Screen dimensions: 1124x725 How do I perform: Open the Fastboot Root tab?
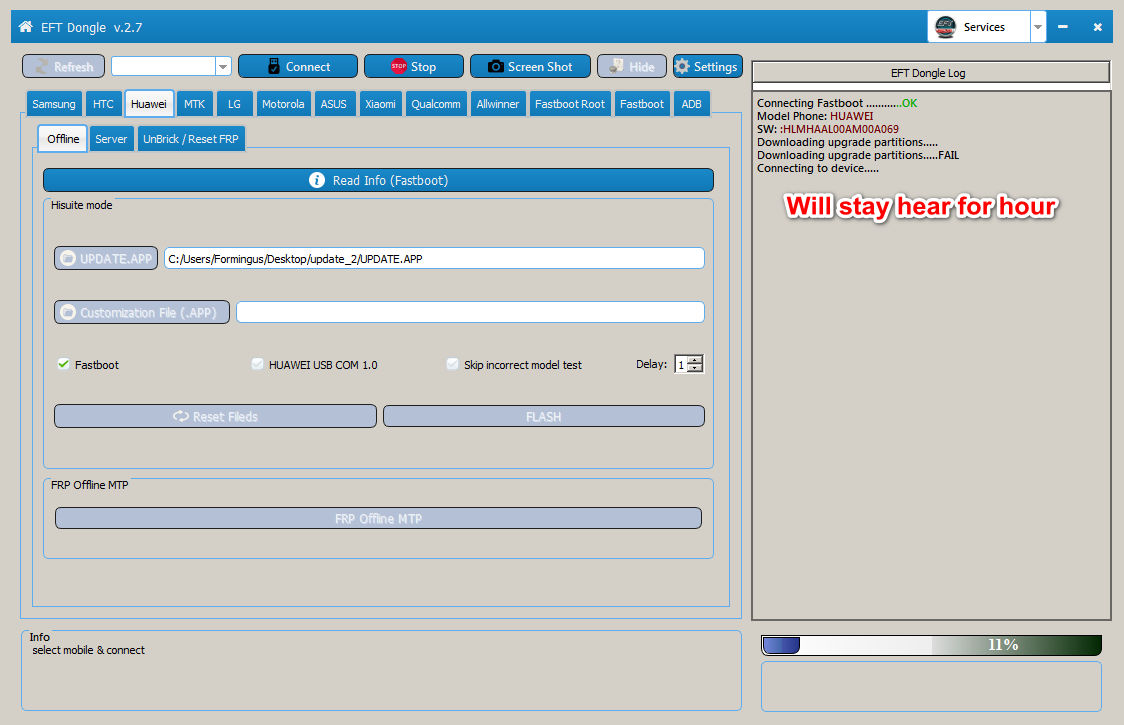pos(570,104)
